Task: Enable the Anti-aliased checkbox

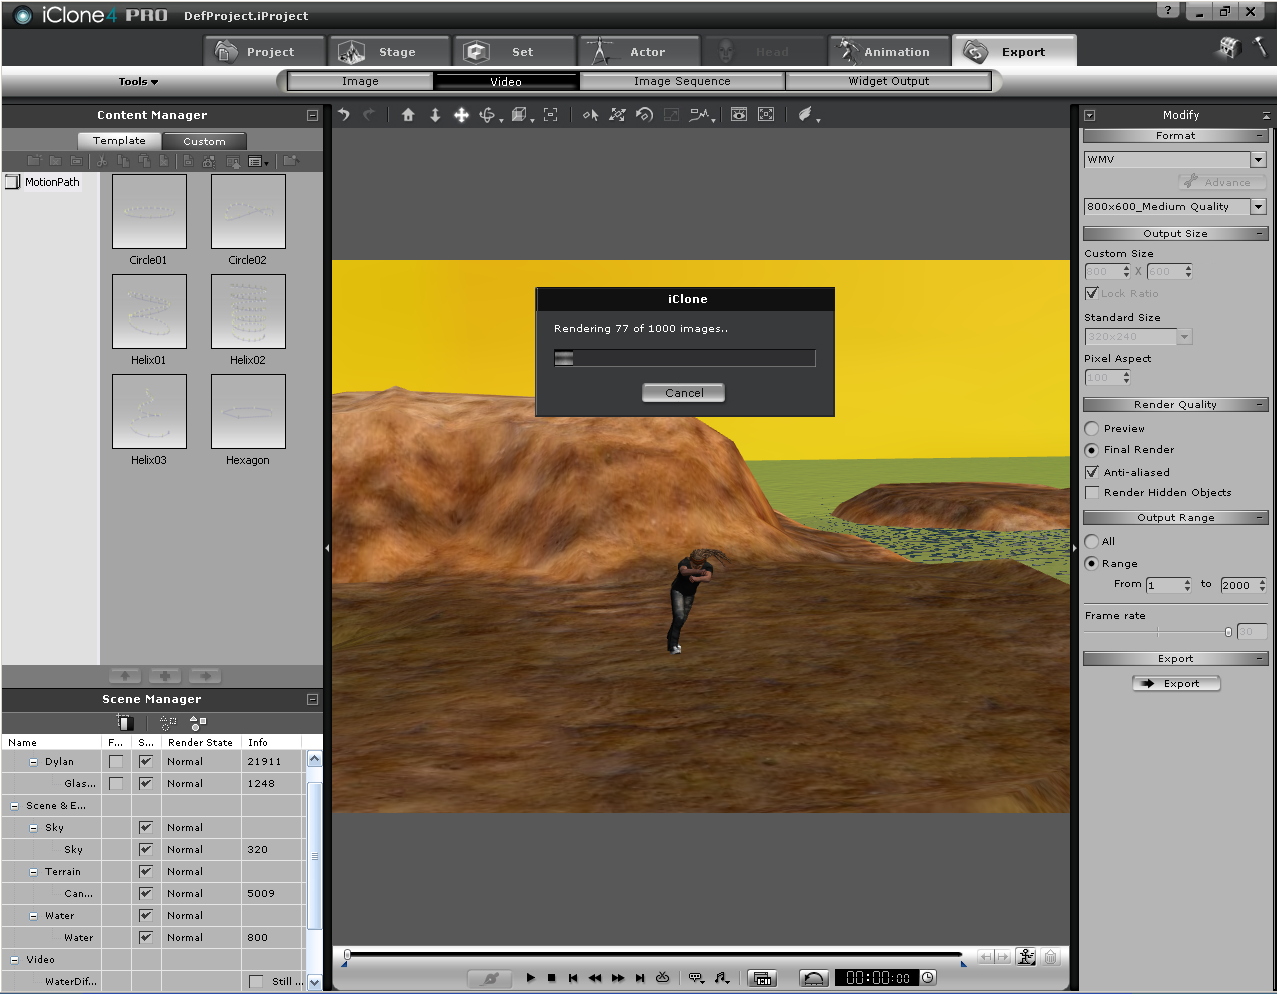Action: click(x=1092, y=472)
